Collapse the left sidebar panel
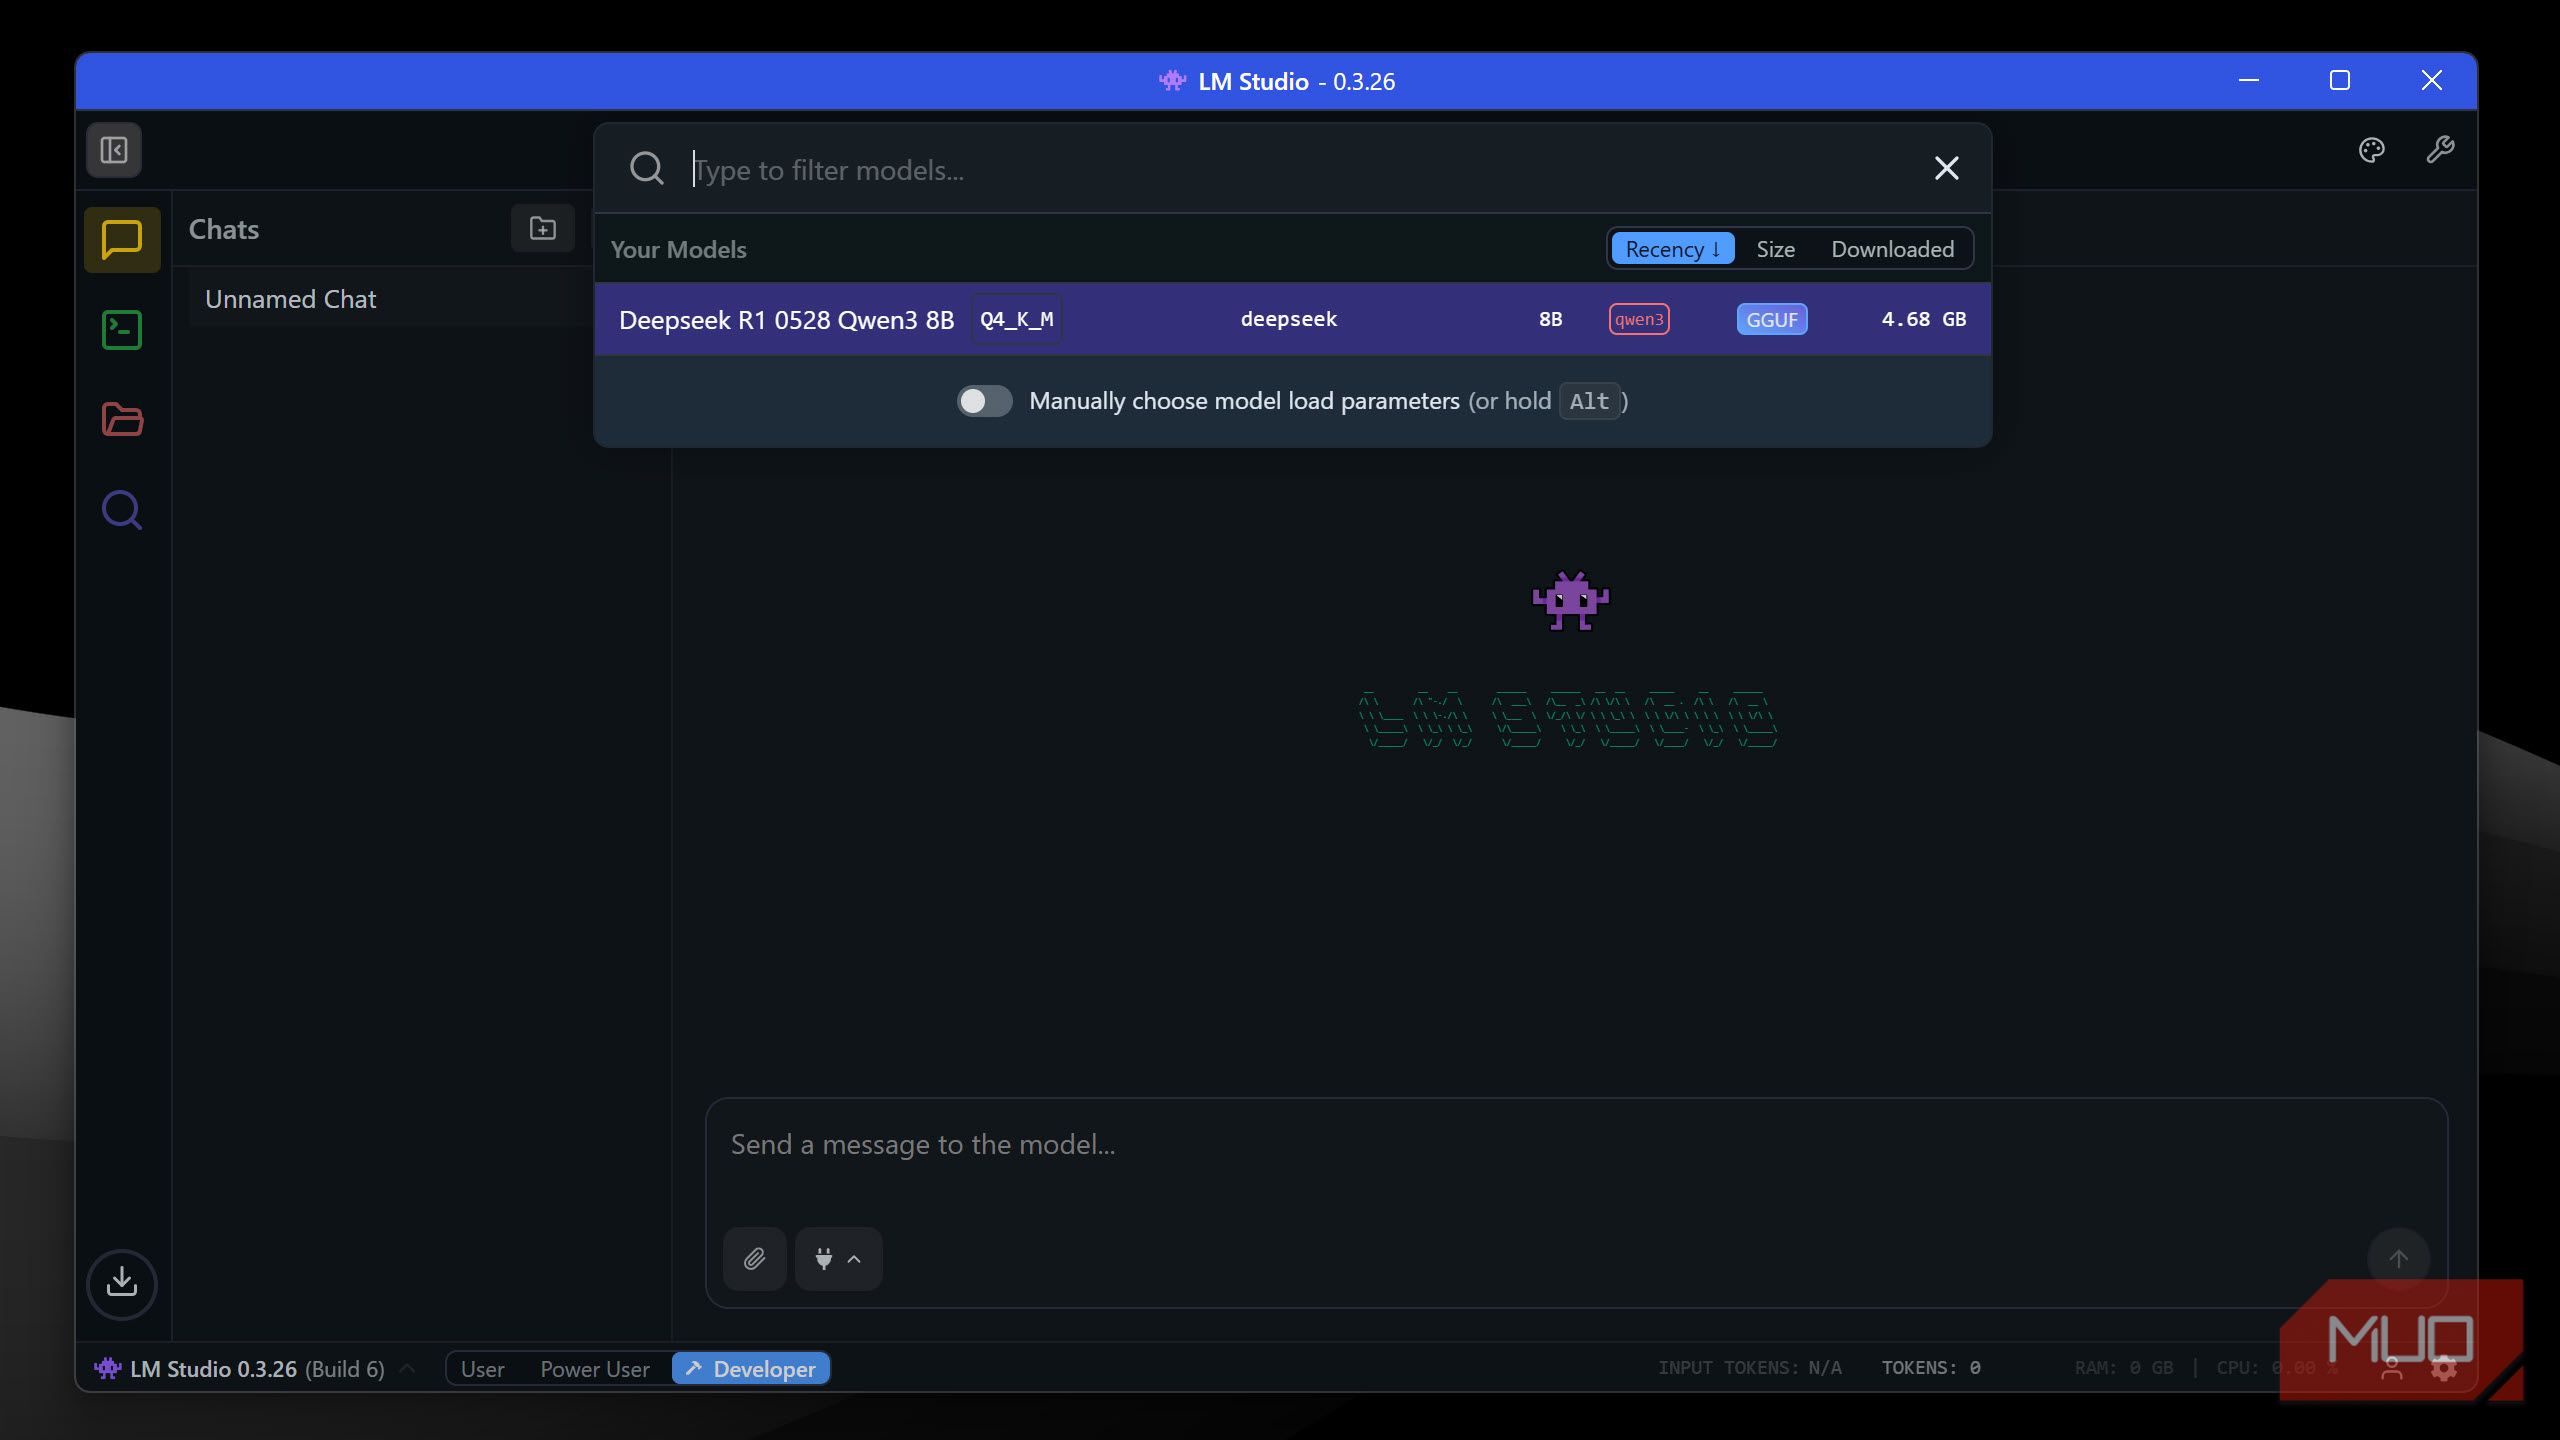 click(114, 150)
